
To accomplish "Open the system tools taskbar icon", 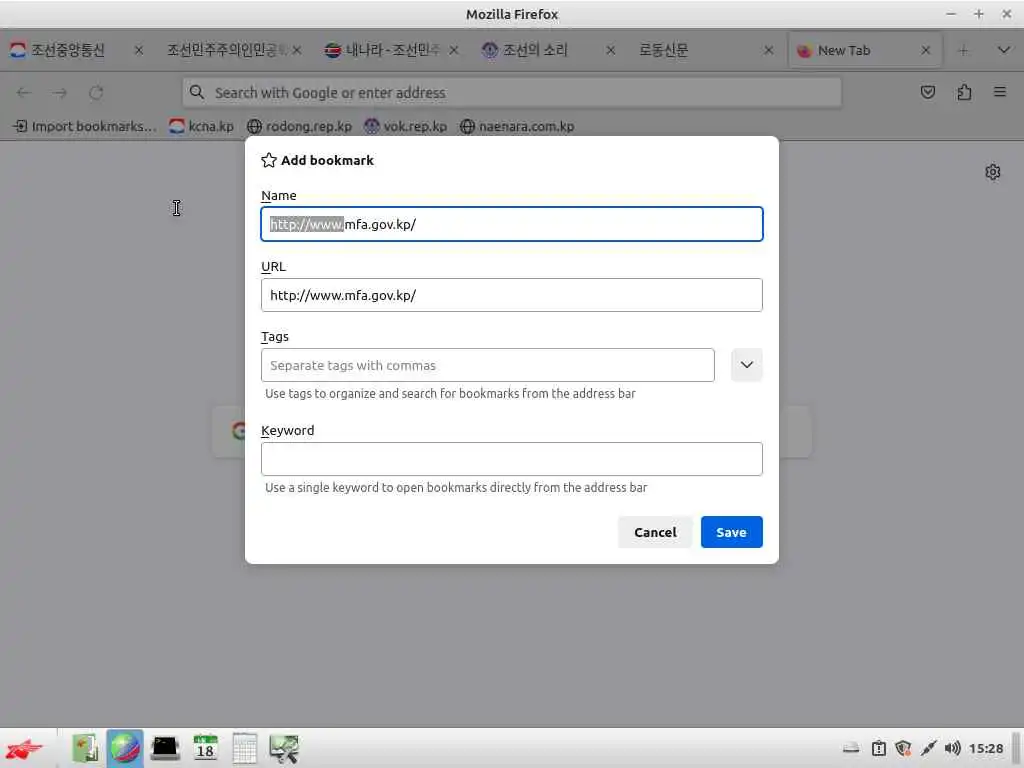I will pos(284,748).
